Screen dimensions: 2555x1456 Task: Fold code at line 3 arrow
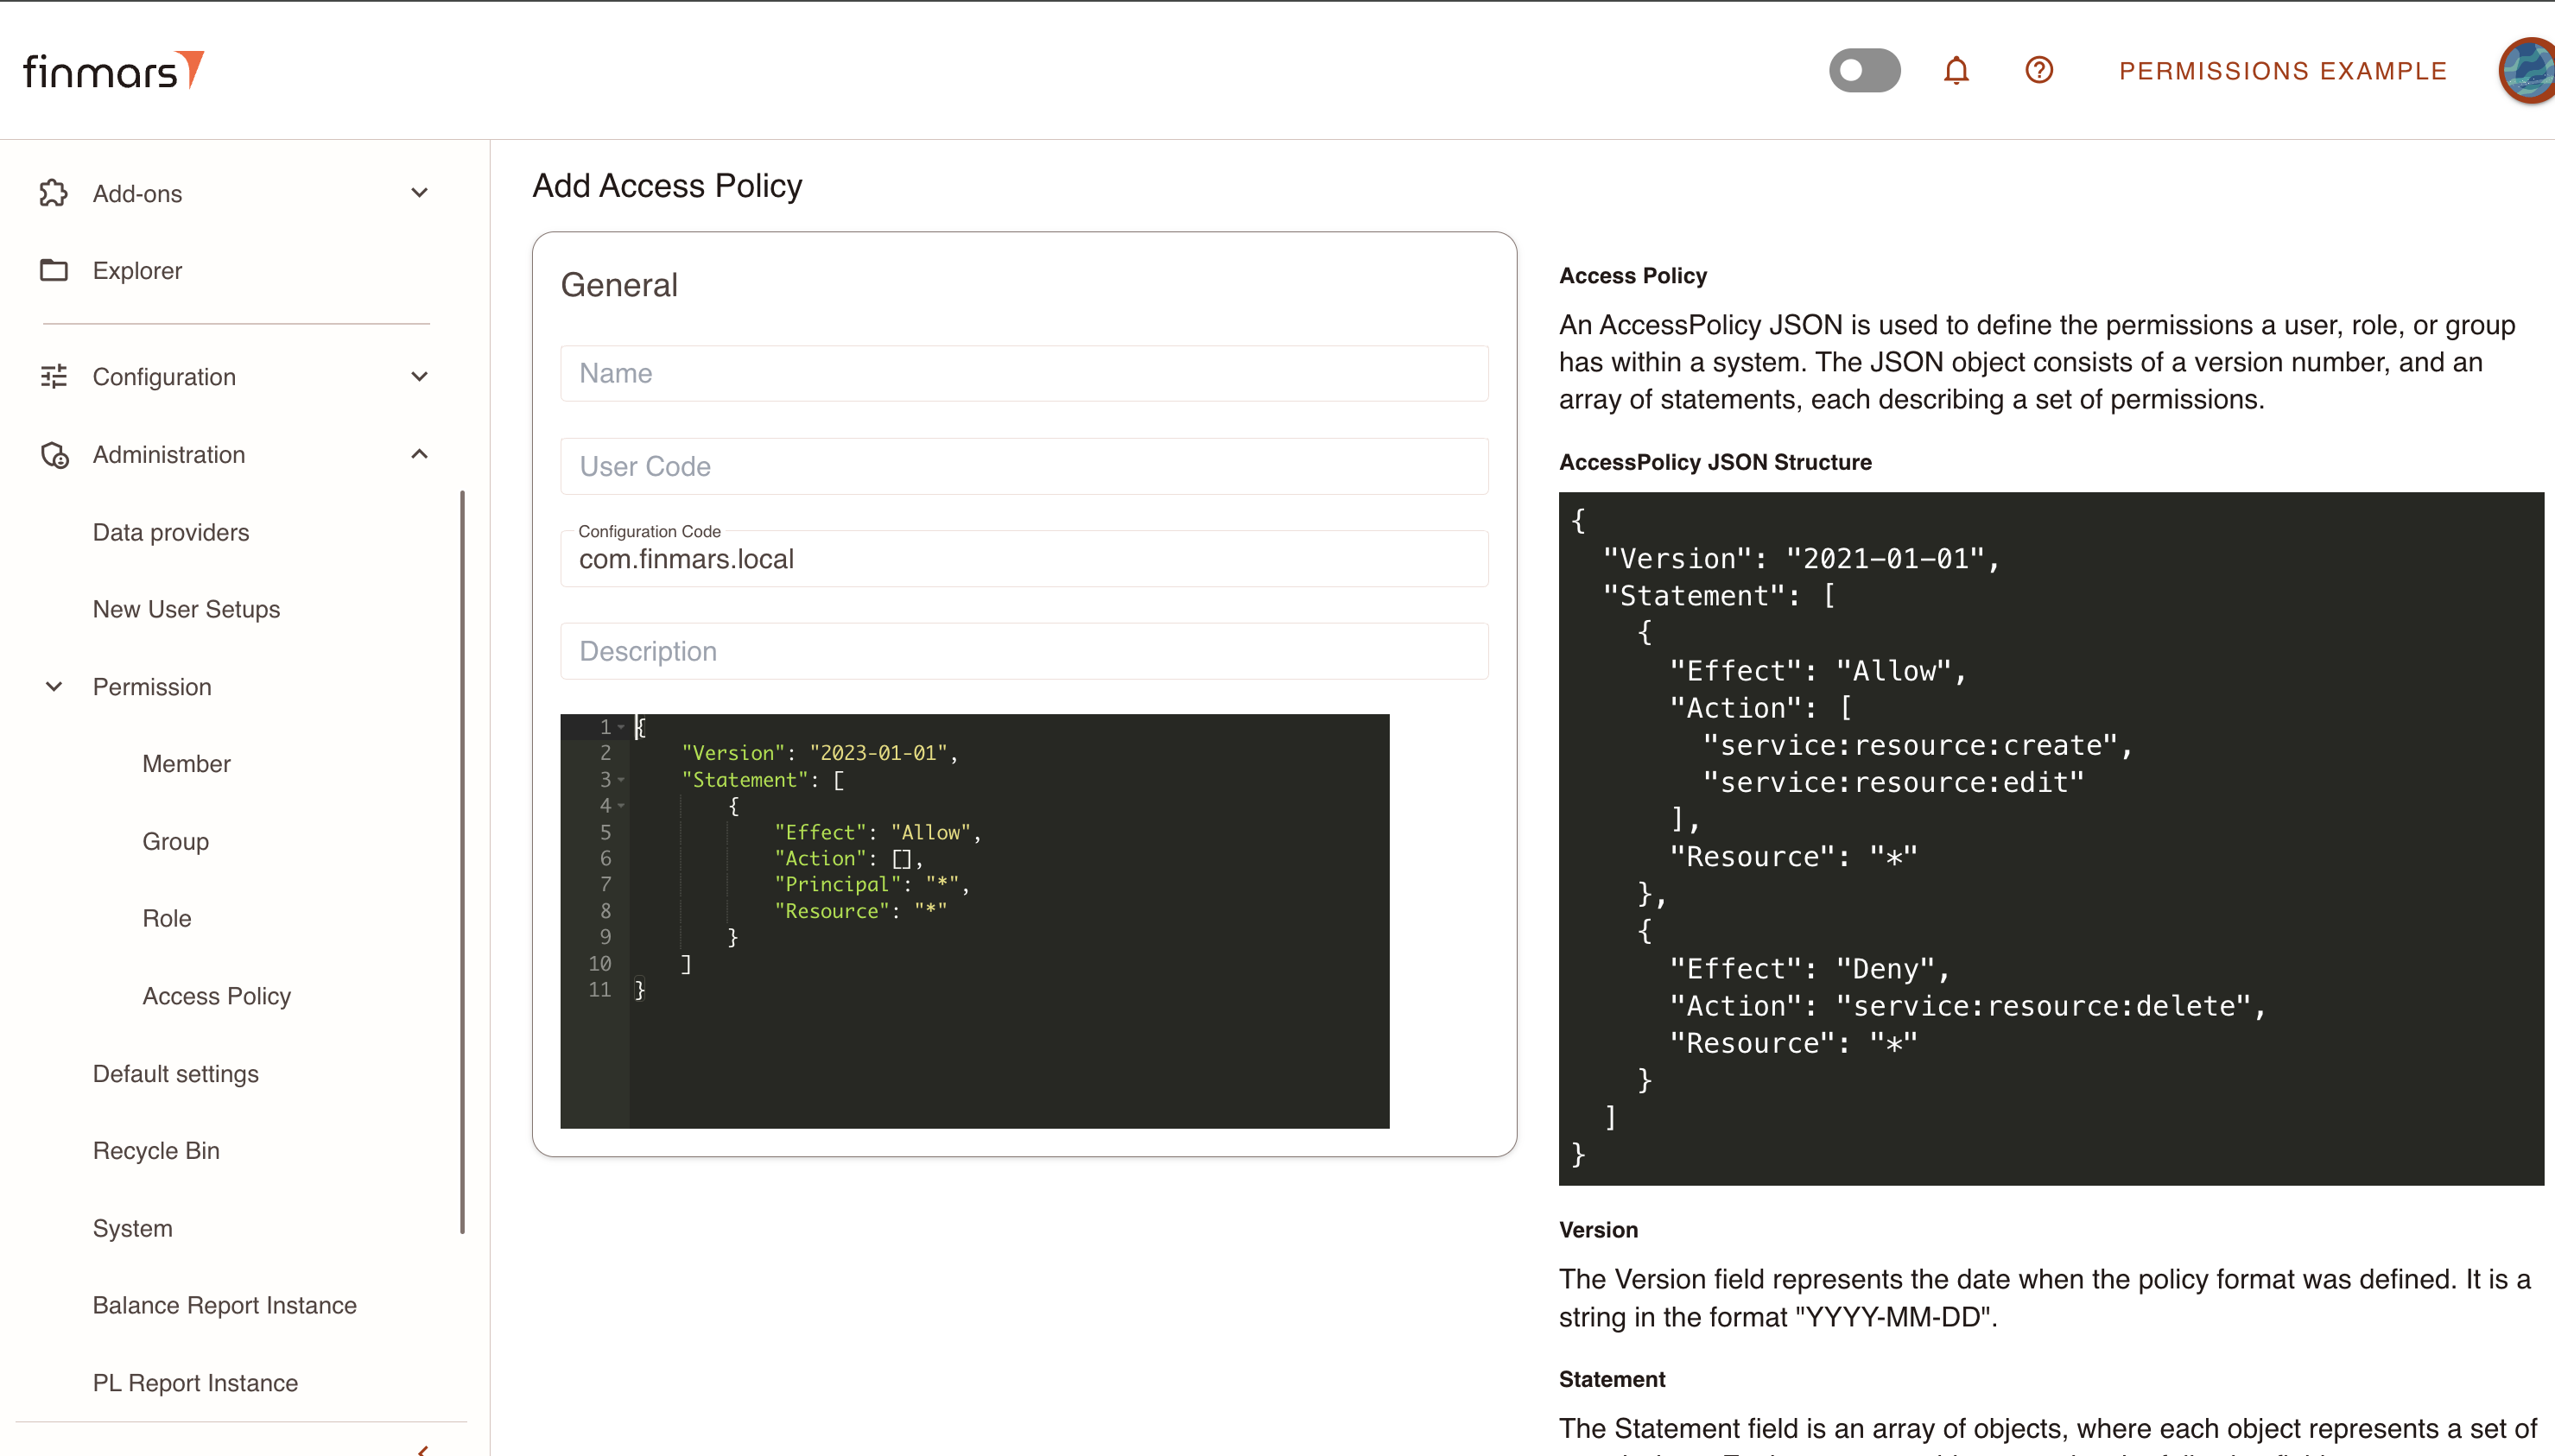click(621, 779)
